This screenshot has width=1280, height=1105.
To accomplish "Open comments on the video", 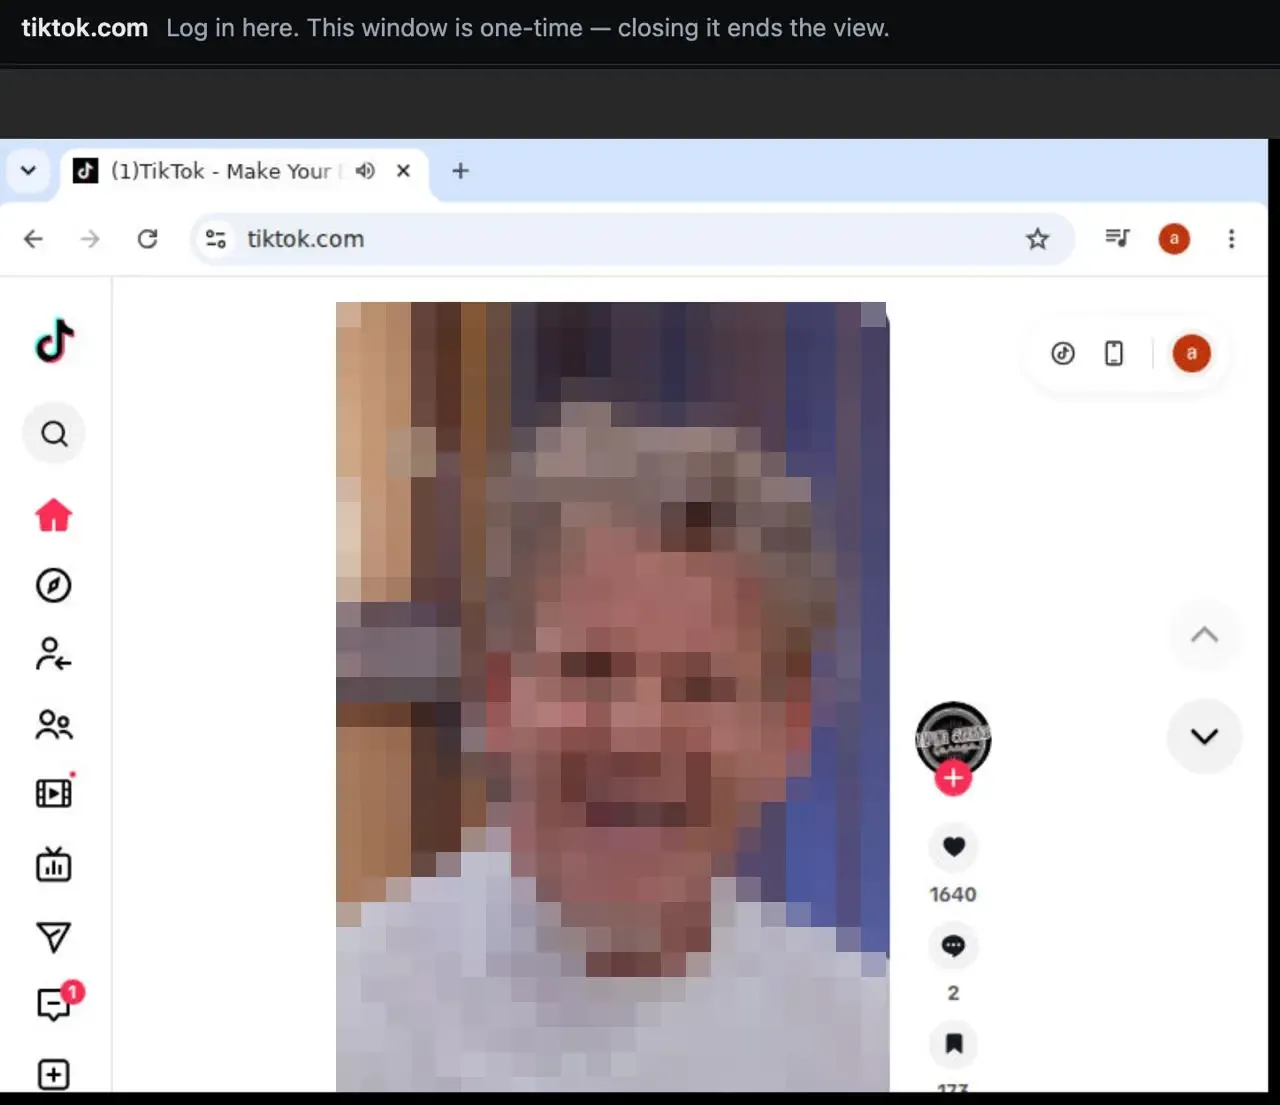I will pyautogui.click(x=954, y=945).
